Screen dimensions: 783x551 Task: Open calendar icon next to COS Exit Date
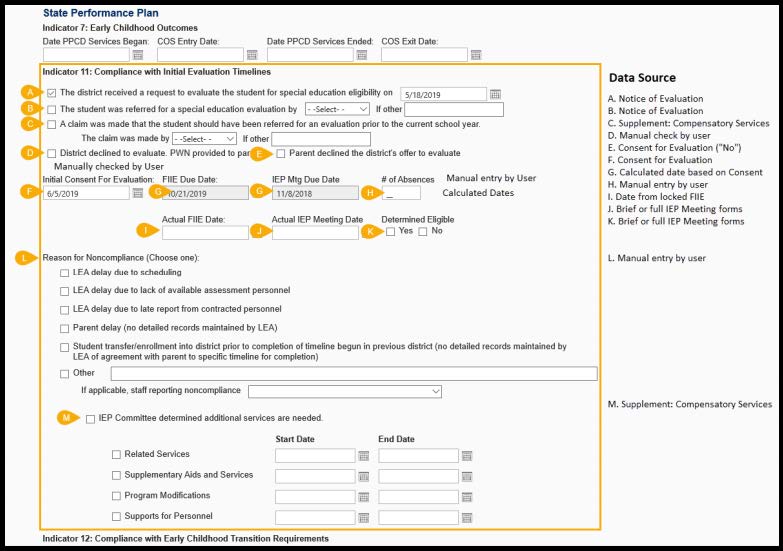pos(475,55)
